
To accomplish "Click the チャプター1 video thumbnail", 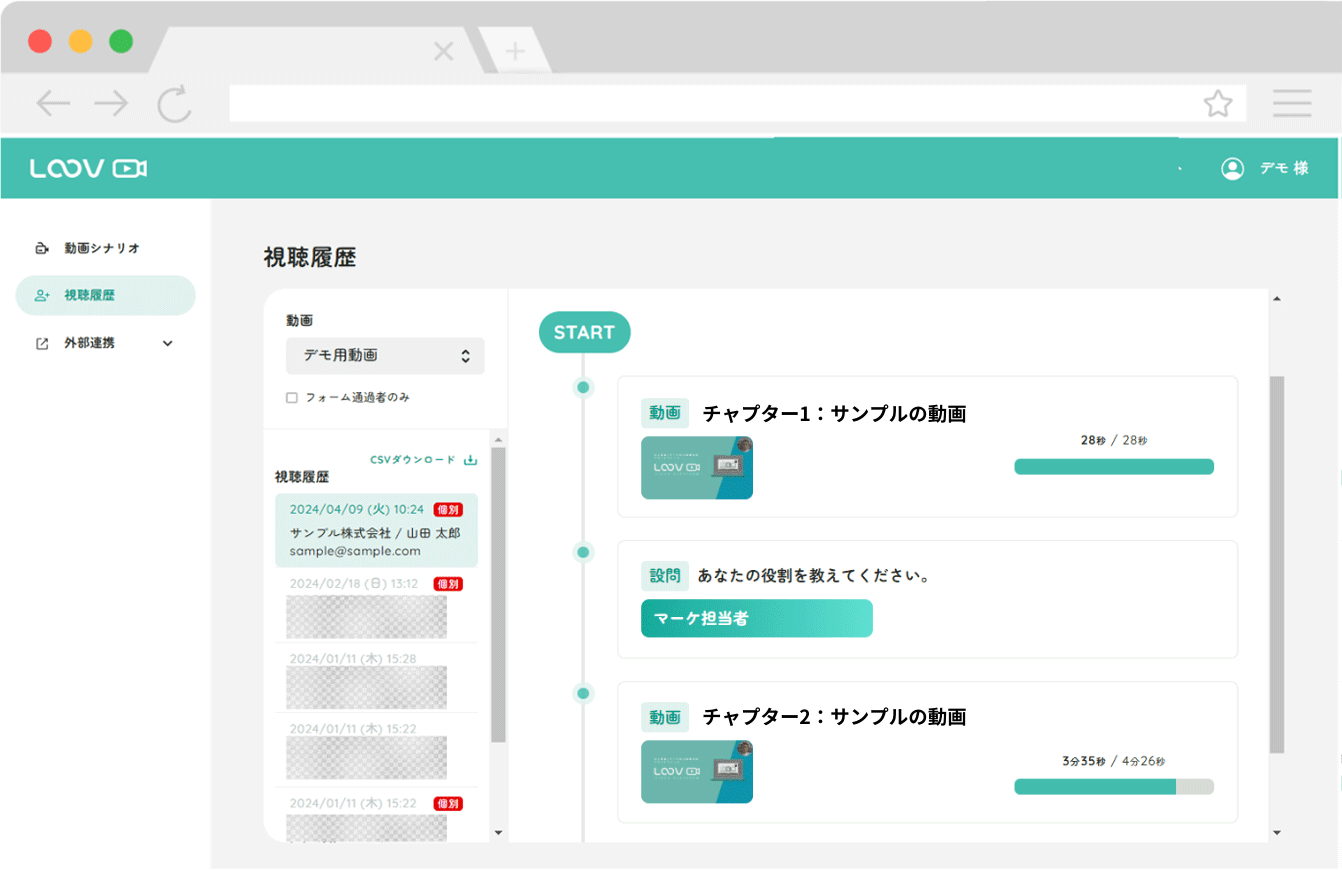I will pyautogui.click(x=697, y=467).
